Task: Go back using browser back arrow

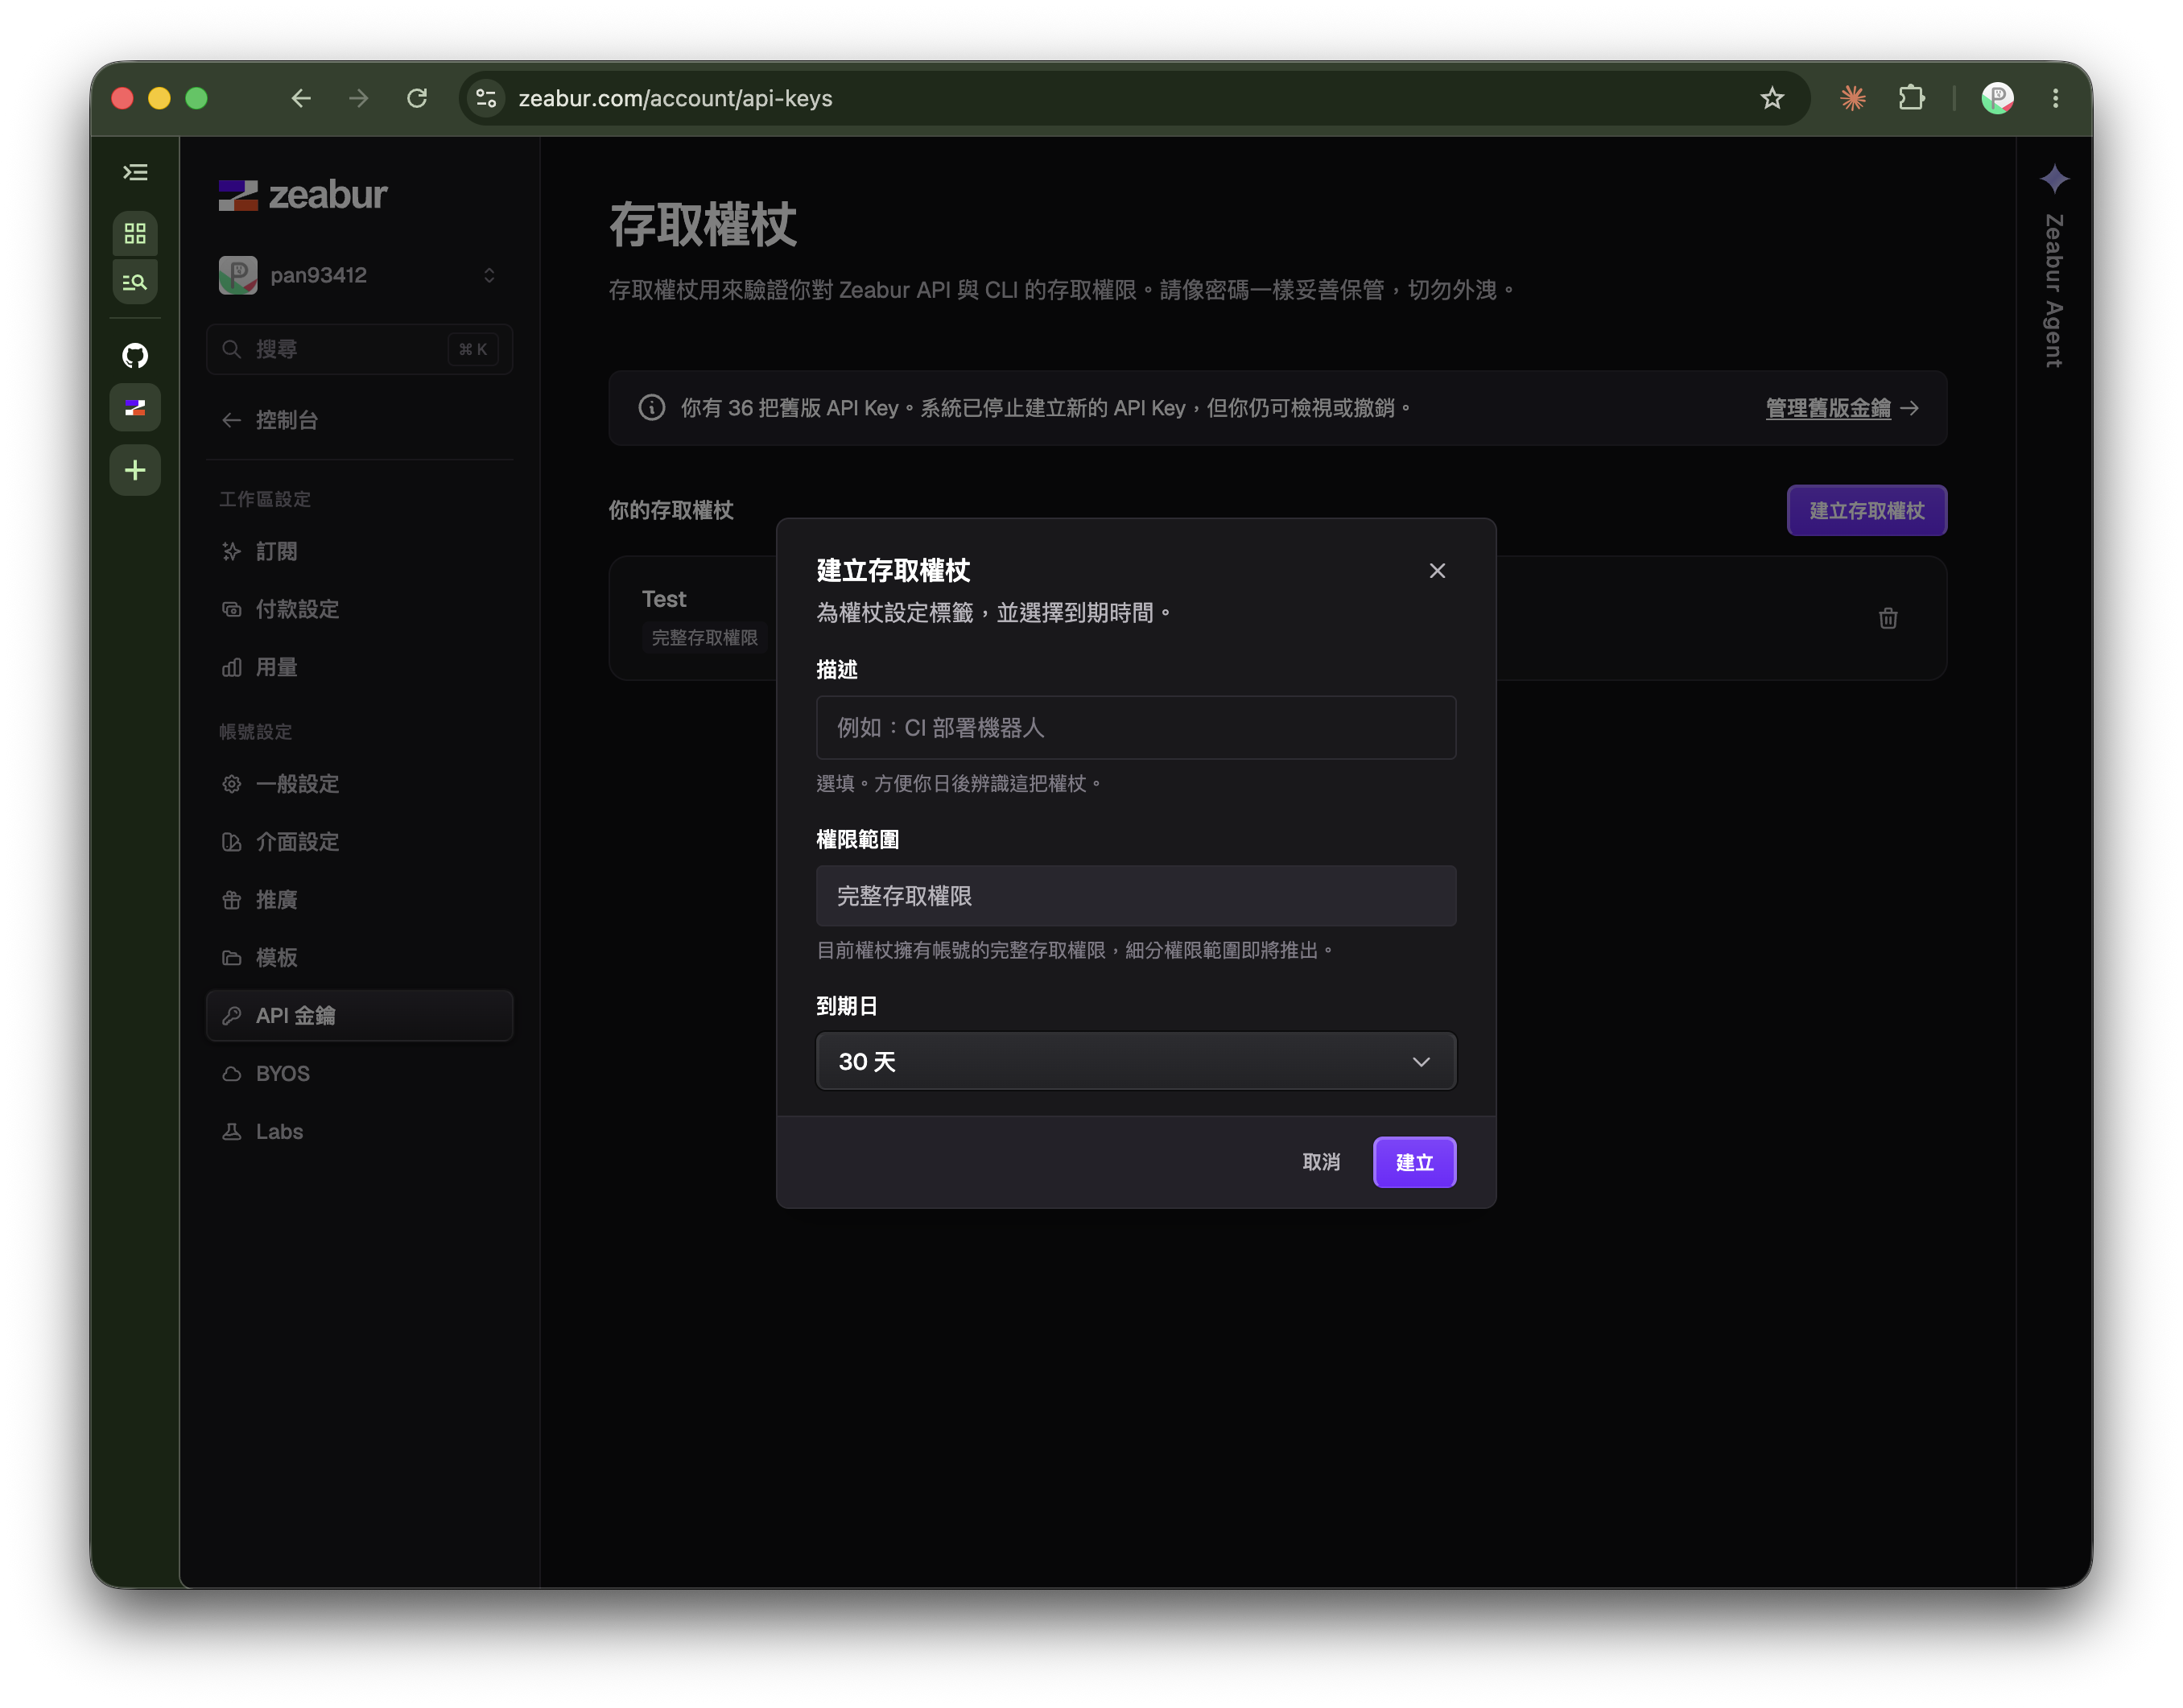Action: click(x=301, y=98)
